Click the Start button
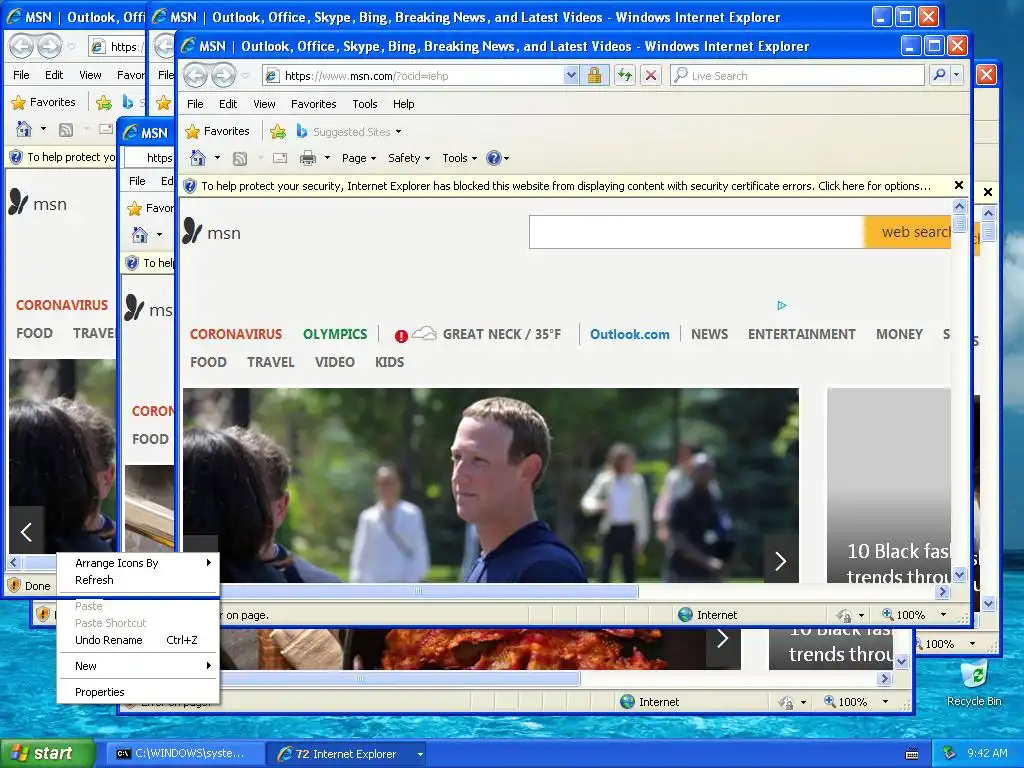Image resolution: width=1024 pixels, height=768 pixels. (x=47, y=754)
